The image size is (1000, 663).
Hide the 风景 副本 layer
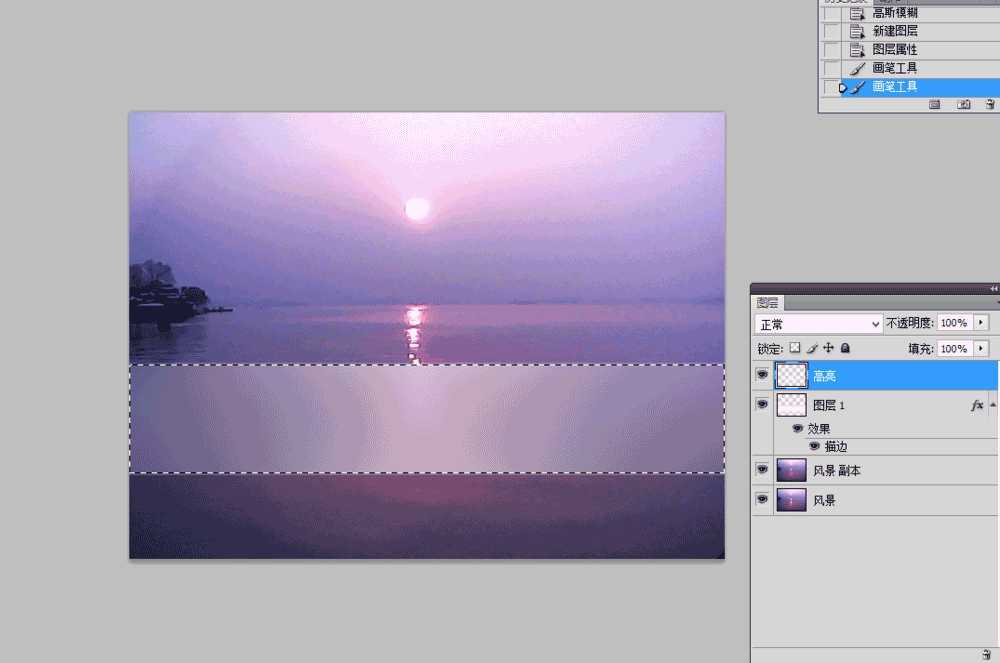pyautogui.click(x=762, y=469)
